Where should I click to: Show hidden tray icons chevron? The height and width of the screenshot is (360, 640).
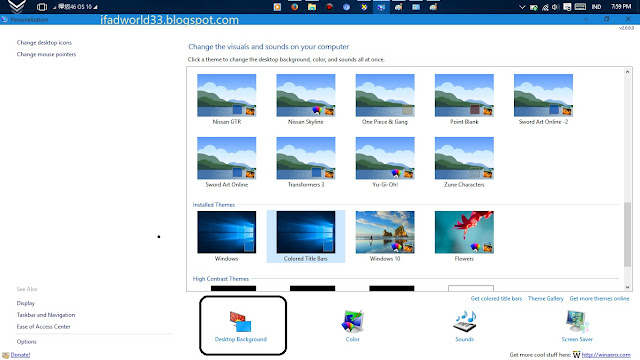point(522,7)
